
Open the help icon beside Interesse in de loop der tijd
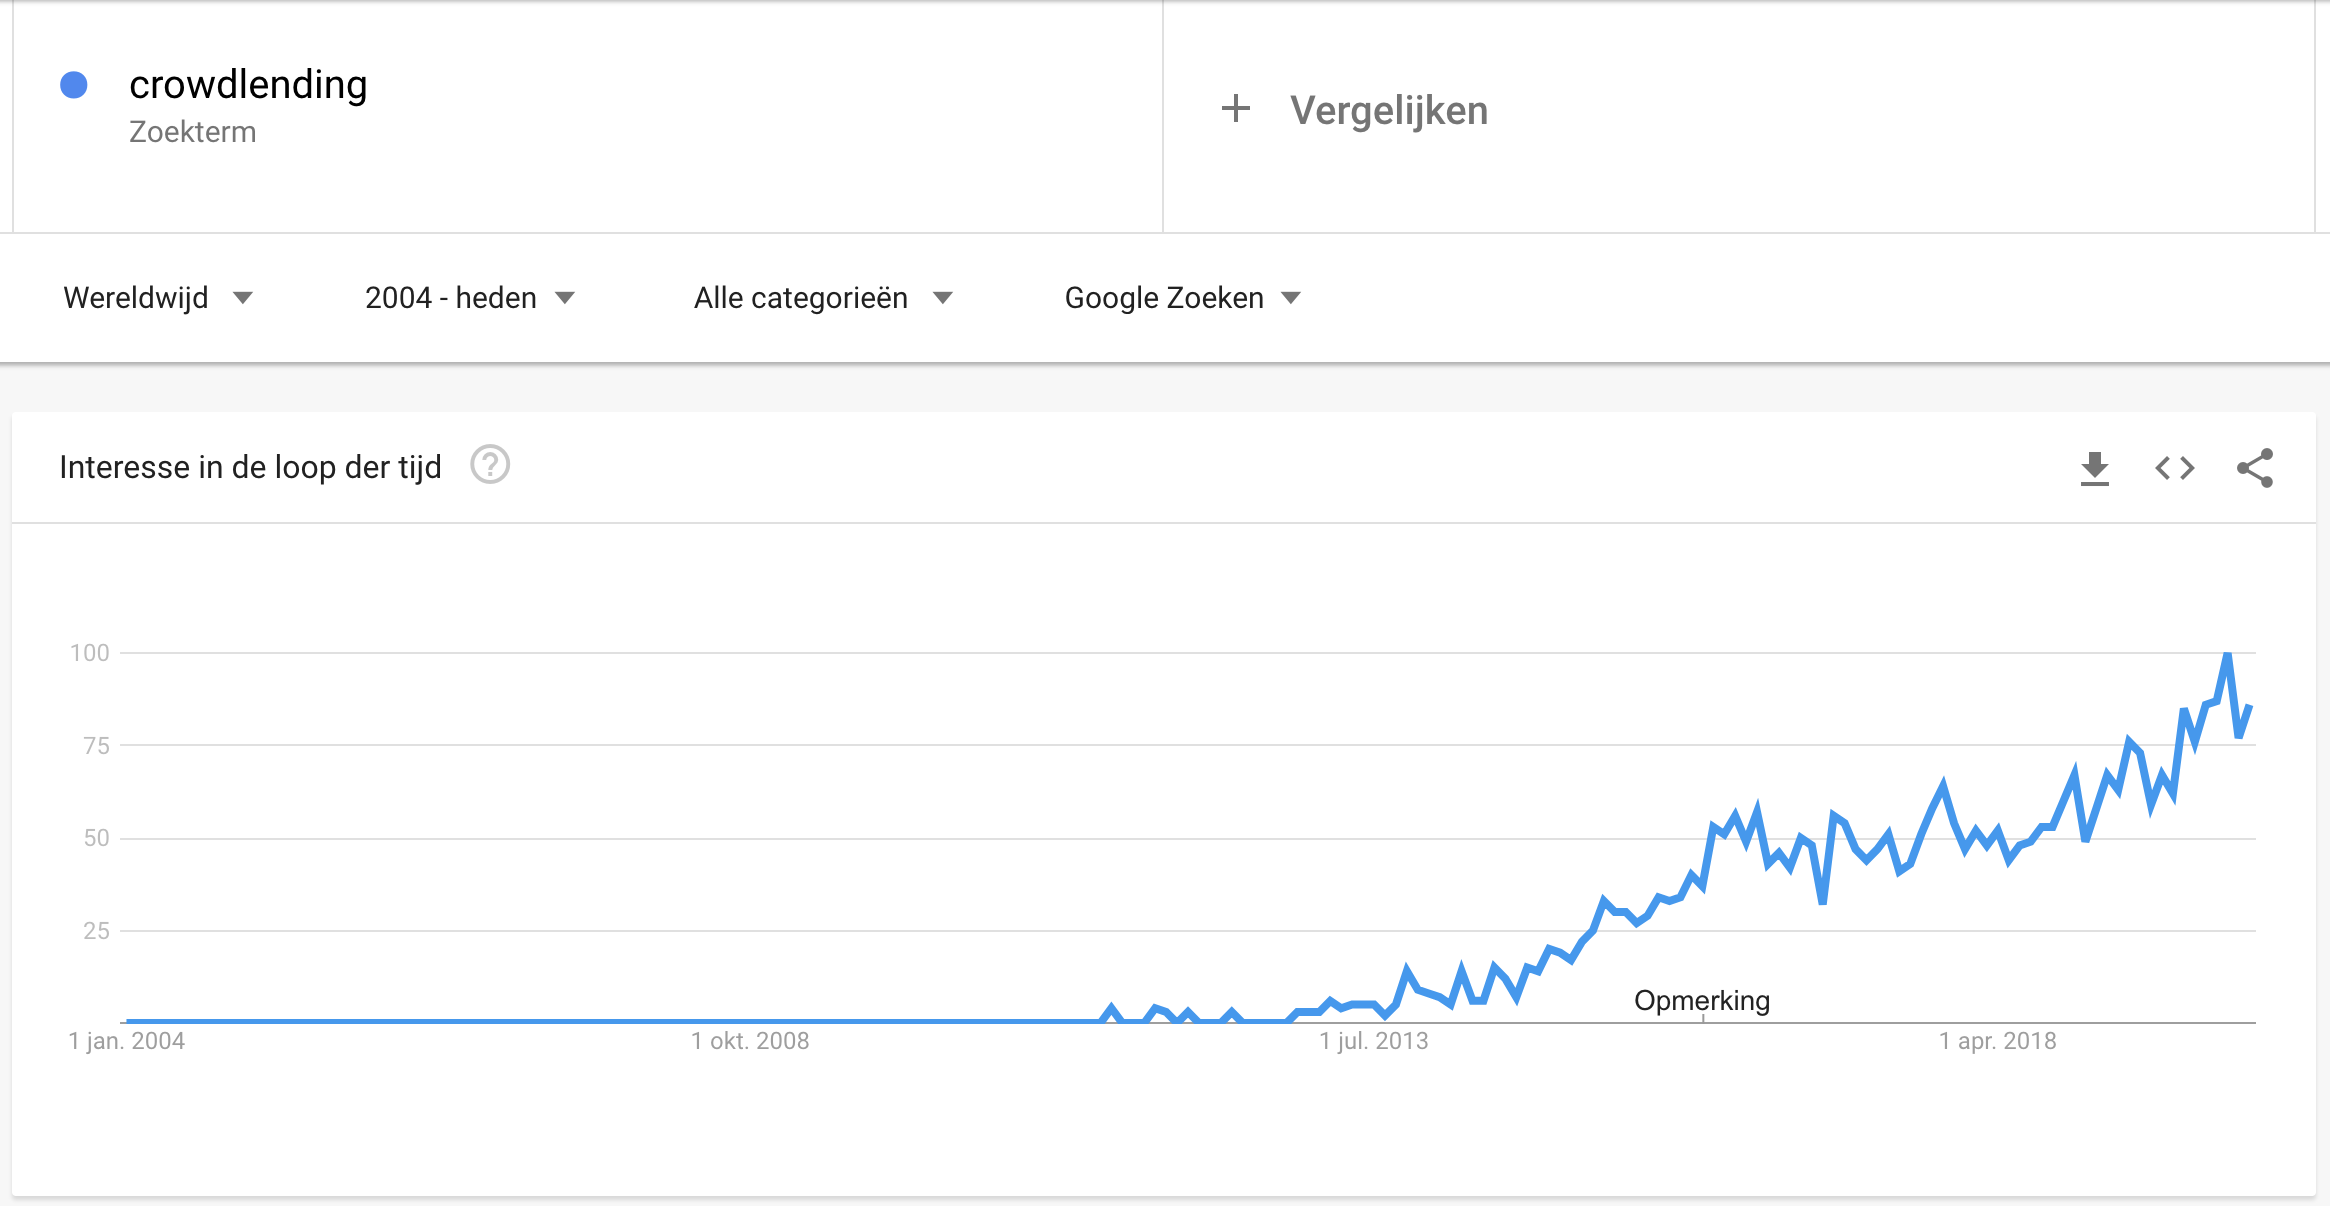point(490,465)
